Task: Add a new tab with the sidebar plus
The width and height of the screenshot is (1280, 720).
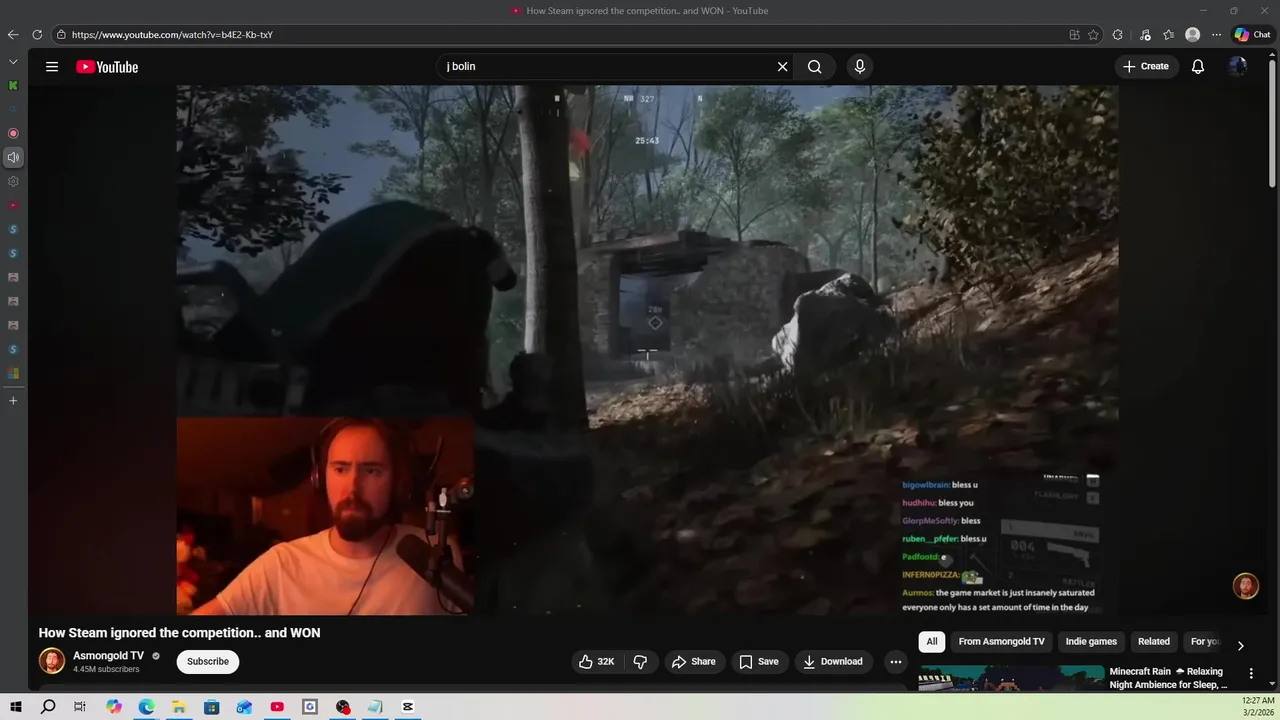Action: [x=13, y=401]
